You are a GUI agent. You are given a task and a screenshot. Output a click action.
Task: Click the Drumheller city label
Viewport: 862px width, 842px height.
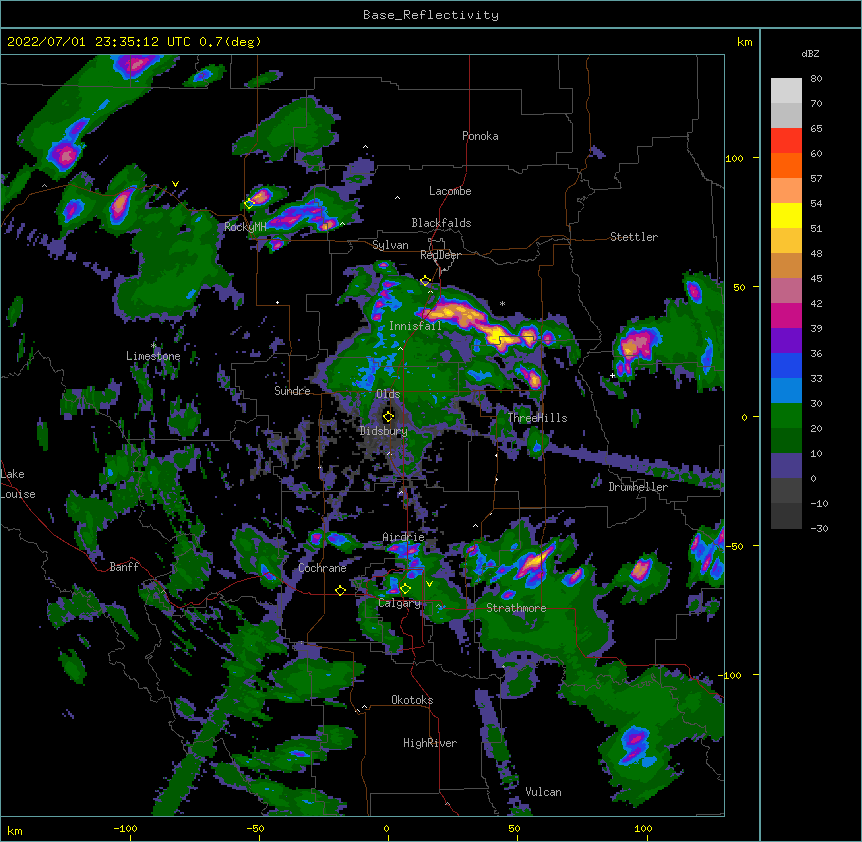[638, 487]
